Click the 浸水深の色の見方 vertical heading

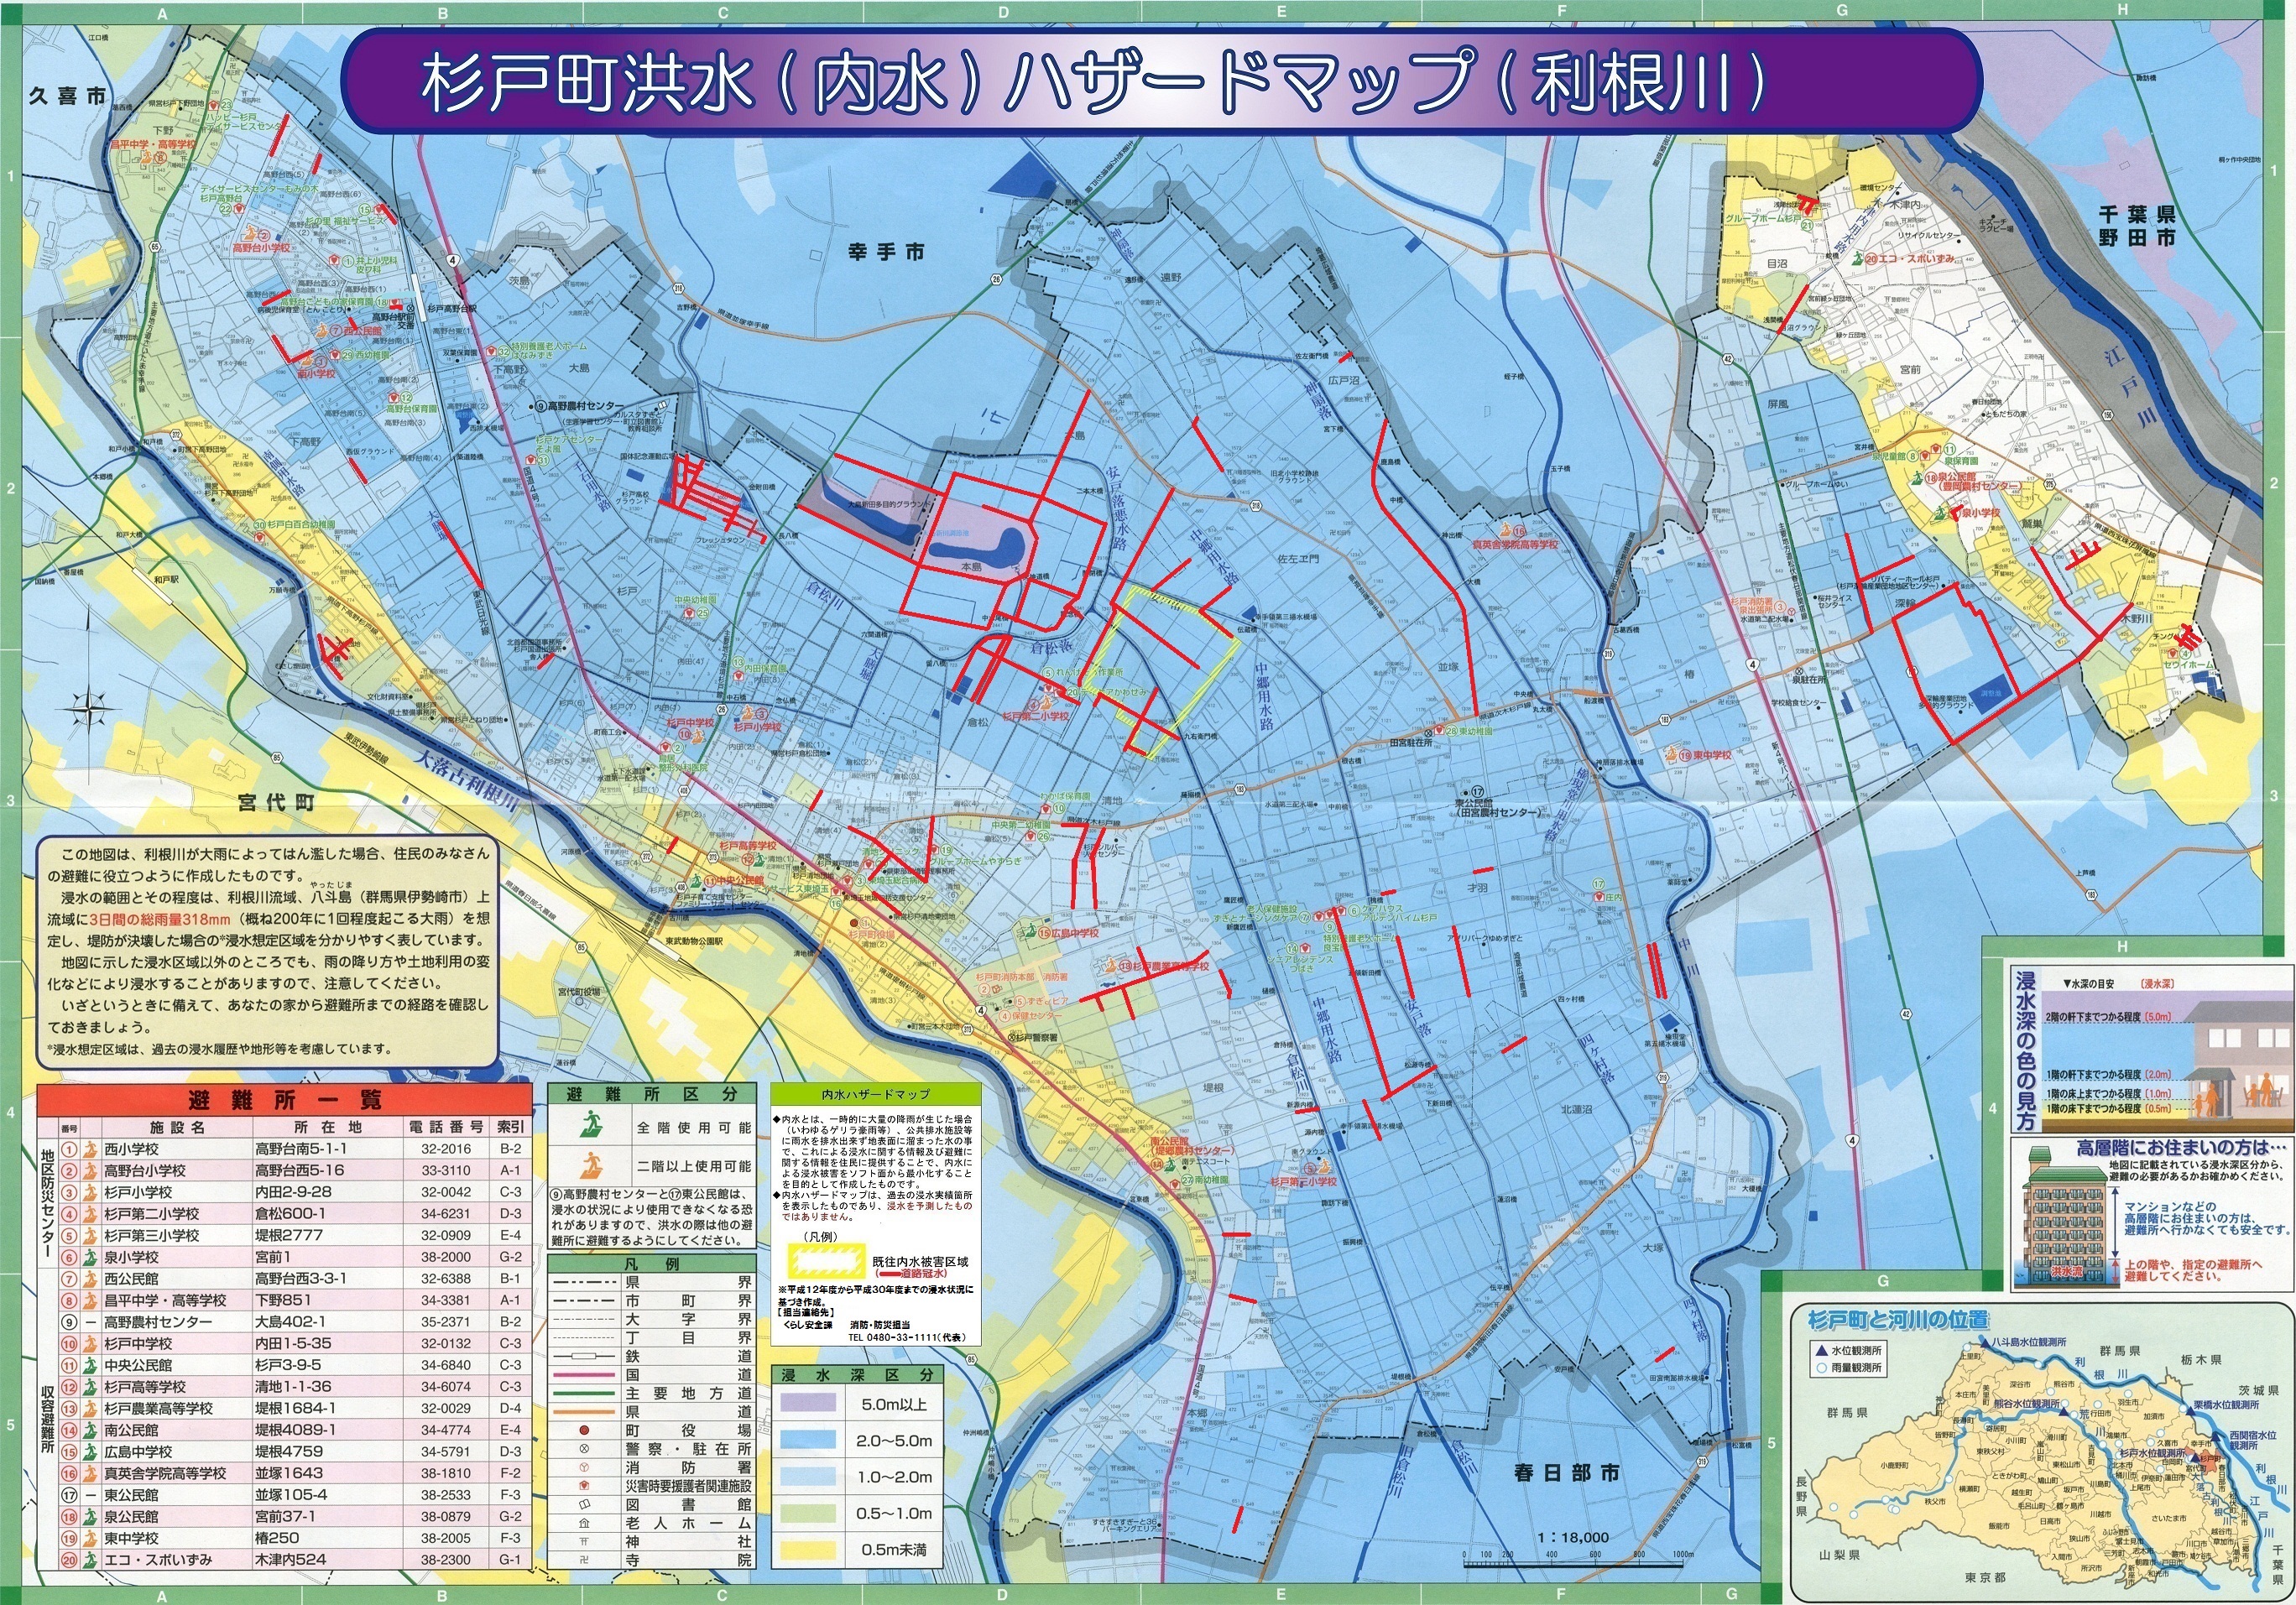tap(2026, 1052)
